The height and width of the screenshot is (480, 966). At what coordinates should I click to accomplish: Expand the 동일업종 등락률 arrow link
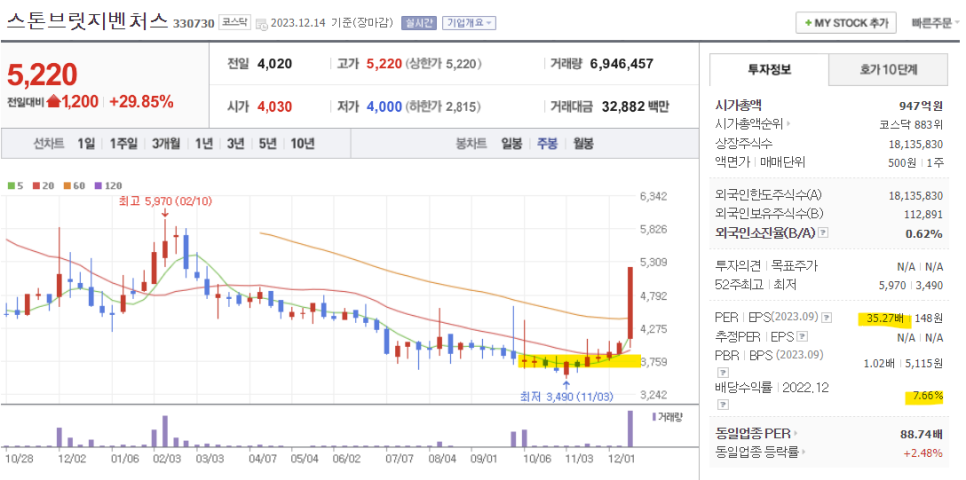pos(805,452)
